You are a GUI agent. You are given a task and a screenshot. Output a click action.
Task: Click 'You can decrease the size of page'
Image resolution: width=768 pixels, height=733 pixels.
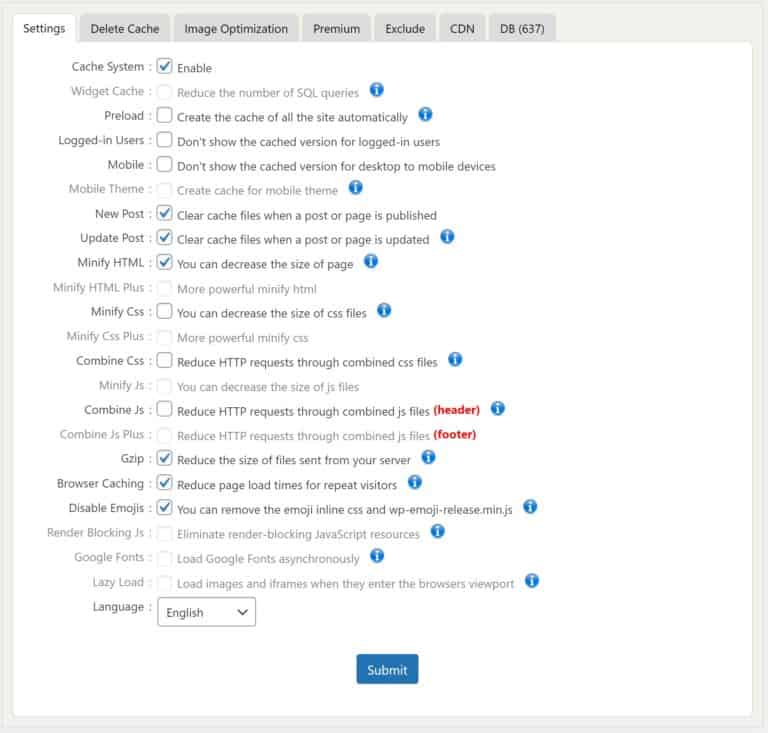265,264
